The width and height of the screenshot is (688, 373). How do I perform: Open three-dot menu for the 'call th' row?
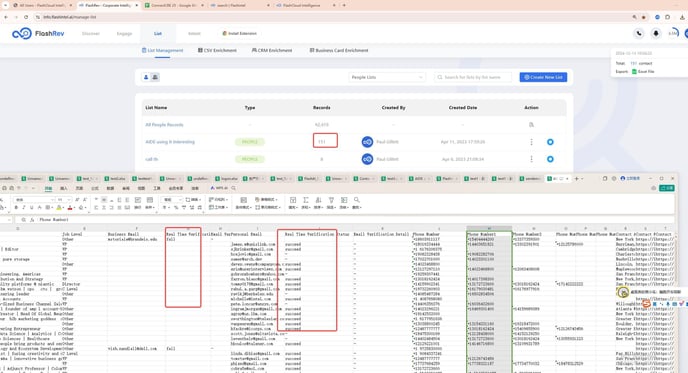(531, 159)
